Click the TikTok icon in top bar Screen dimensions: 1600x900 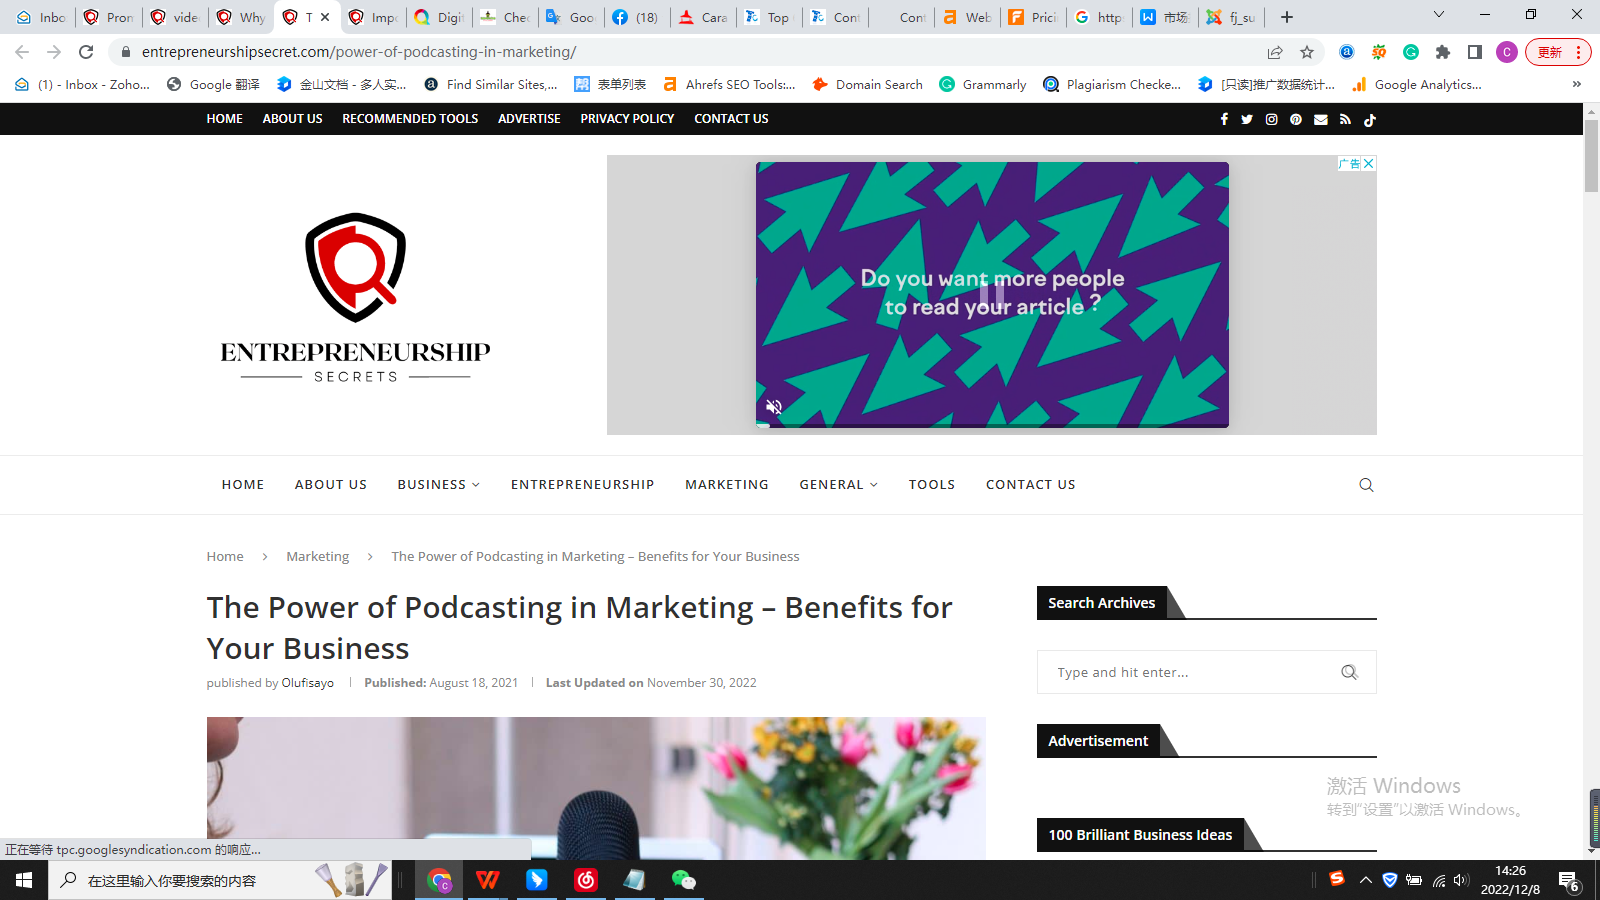1370,119
